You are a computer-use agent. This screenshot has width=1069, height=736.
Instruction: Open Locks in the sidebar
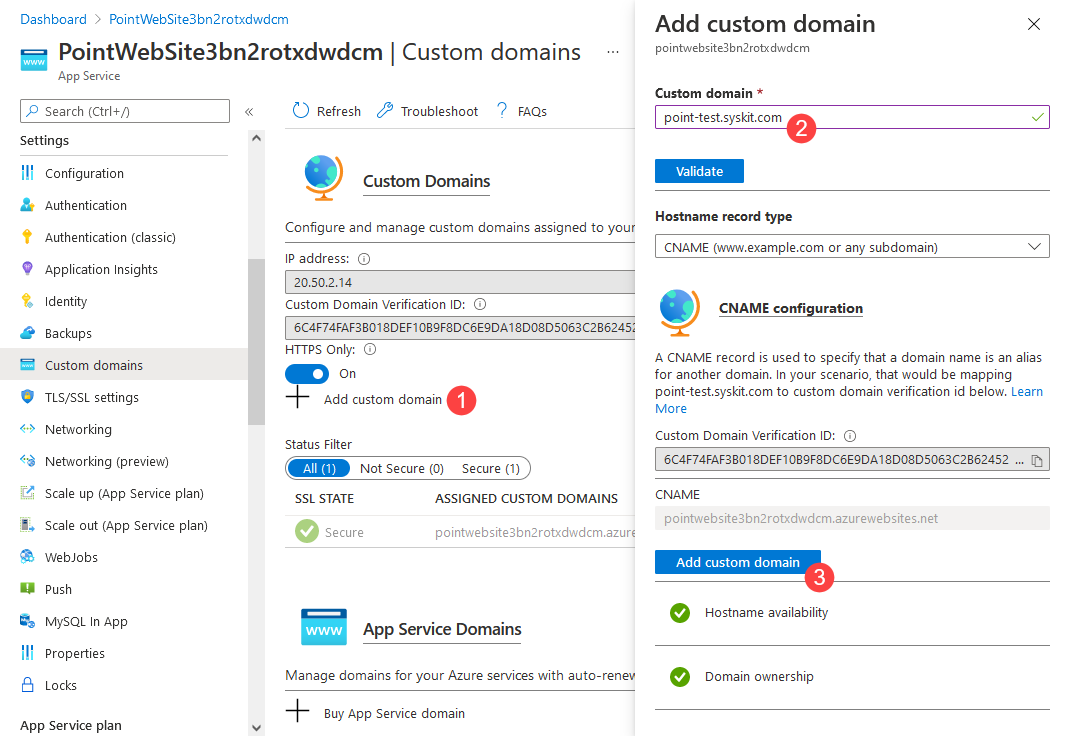click(x=63, y=684)
